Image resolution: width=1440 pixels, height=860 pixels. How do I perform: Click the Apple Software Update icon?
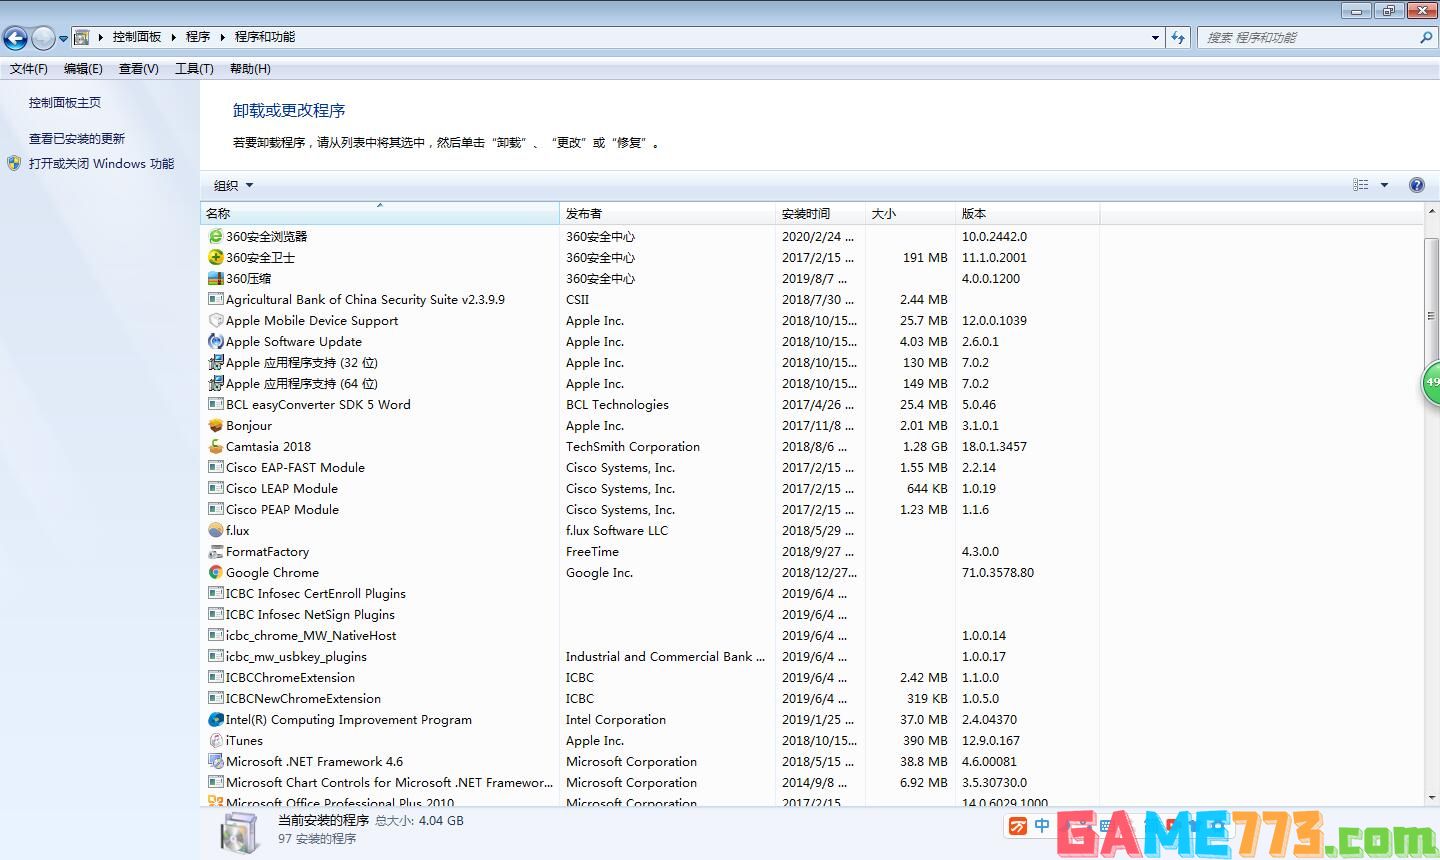pyautogui.click(x=215, y=341)
